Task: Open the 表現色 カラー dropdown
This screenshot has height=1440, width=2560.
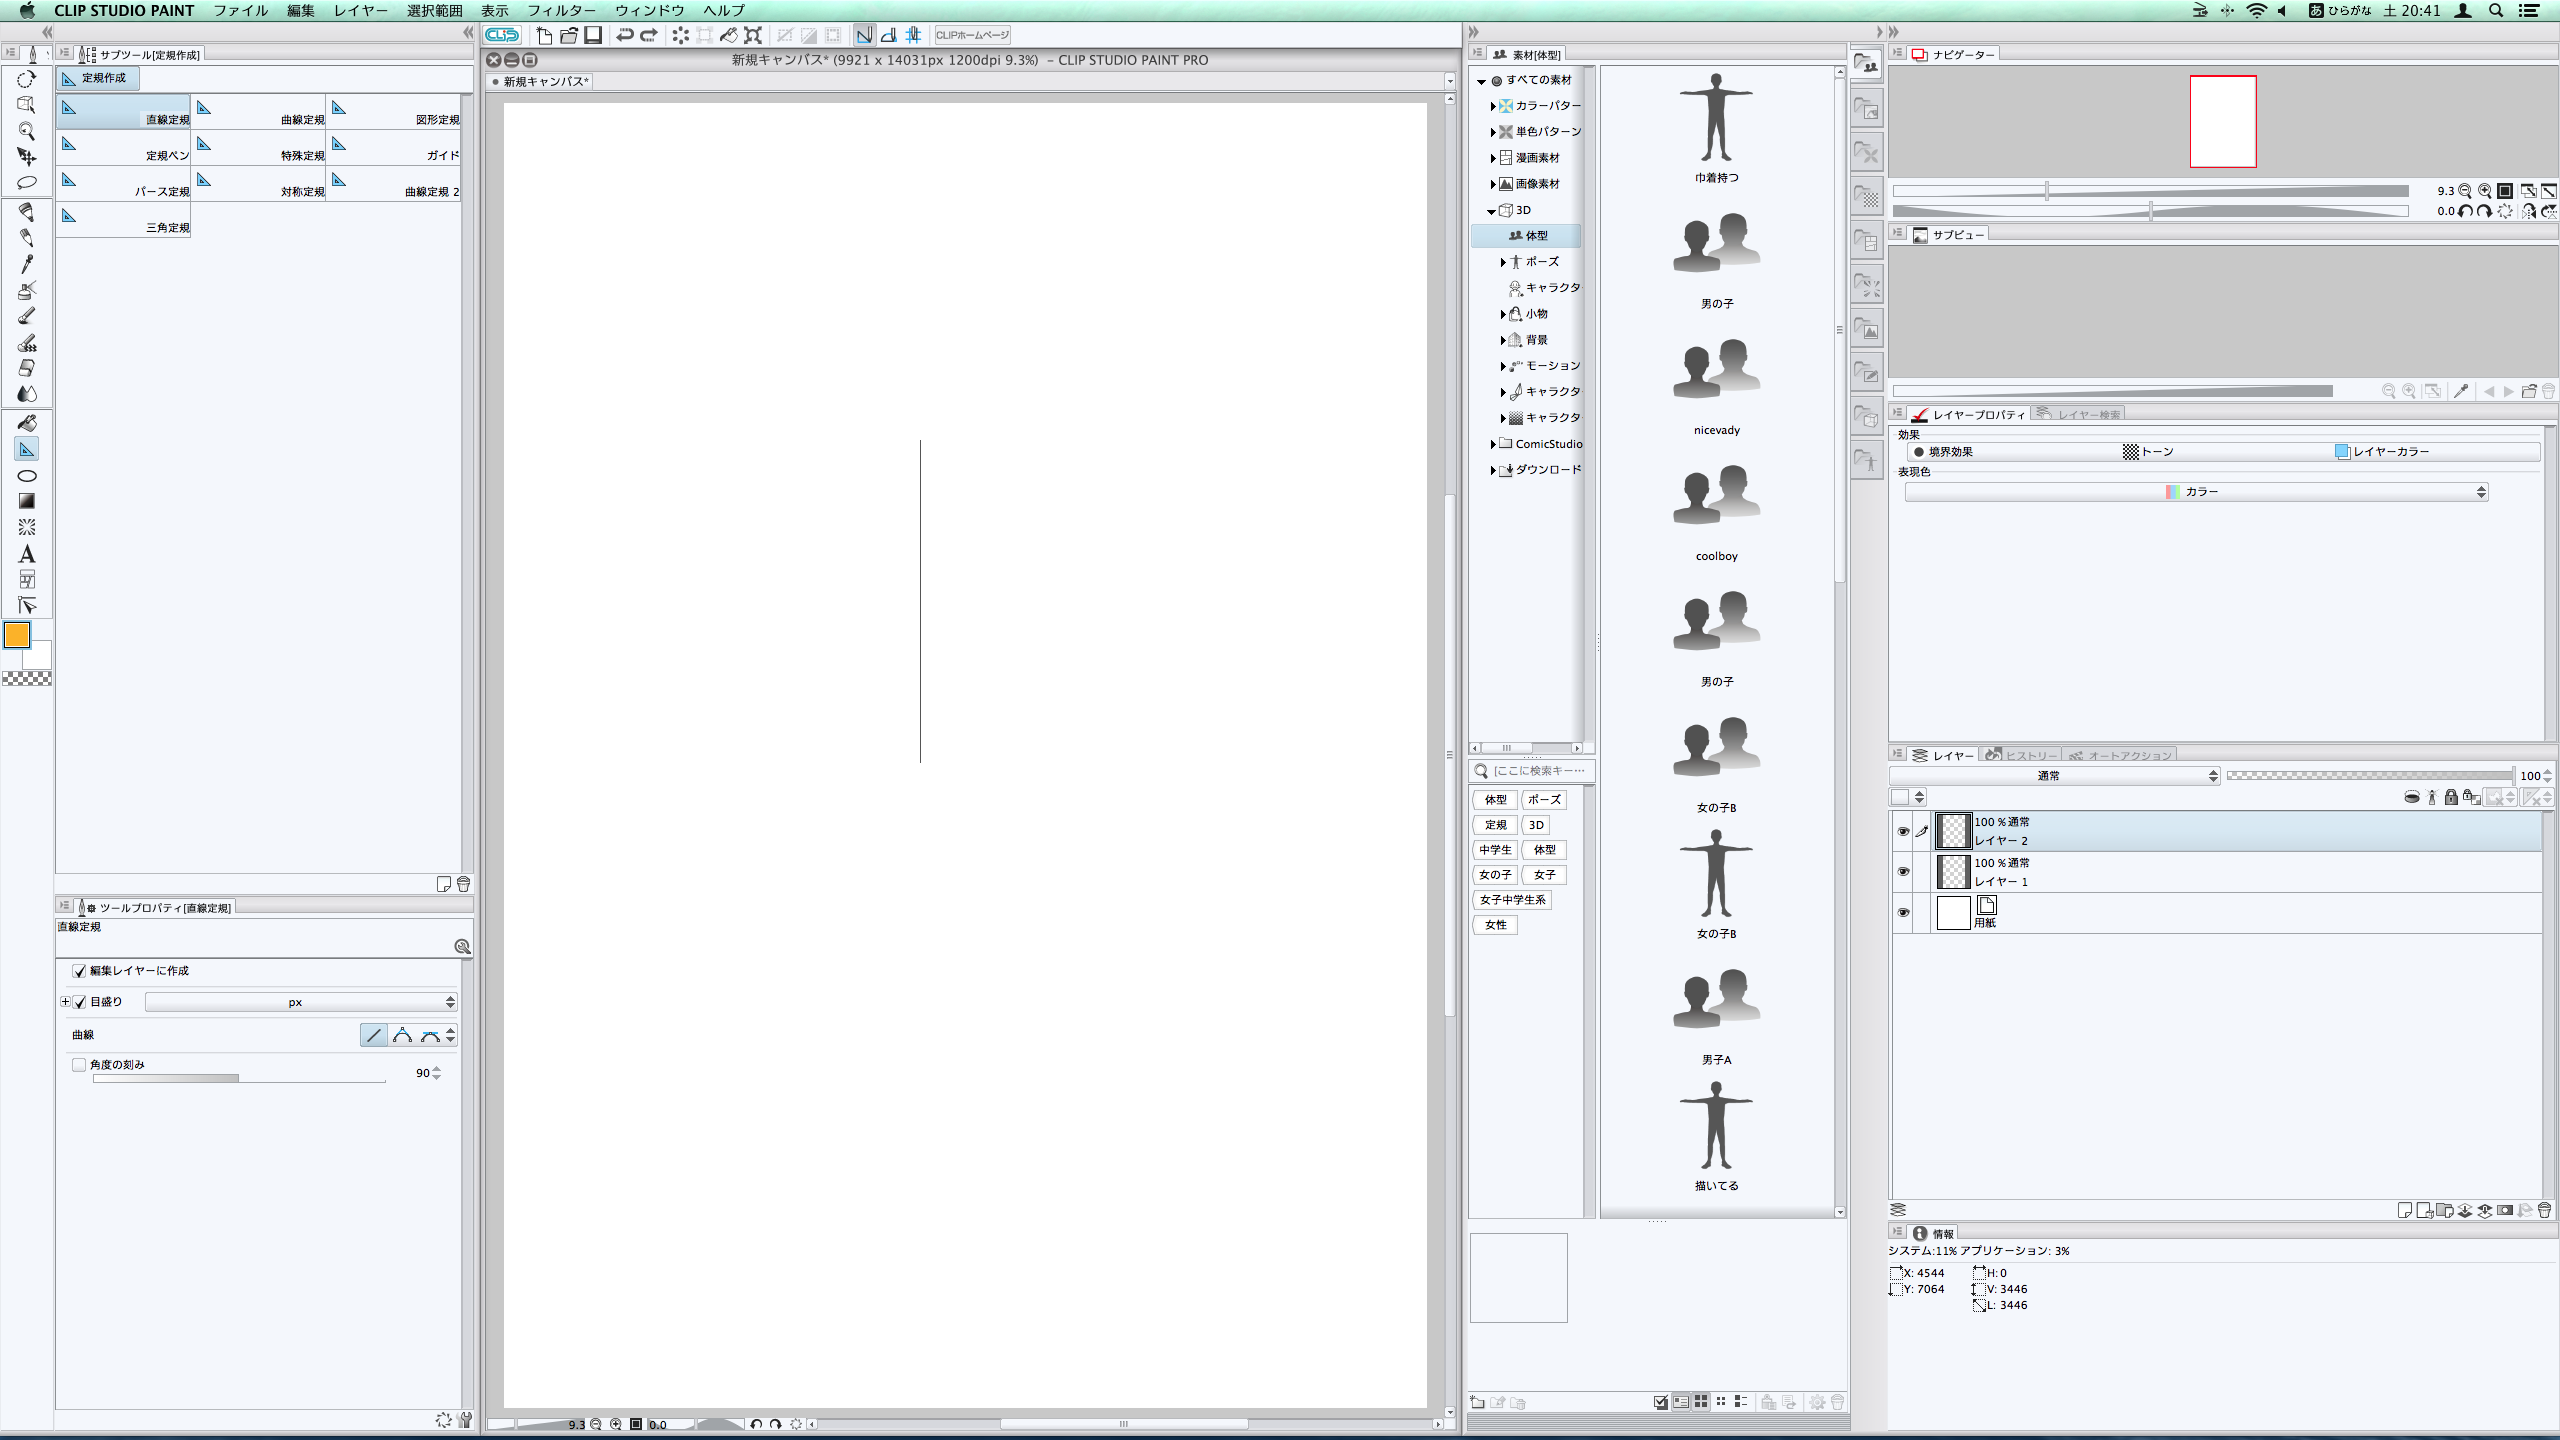Action: point(2196,492)
